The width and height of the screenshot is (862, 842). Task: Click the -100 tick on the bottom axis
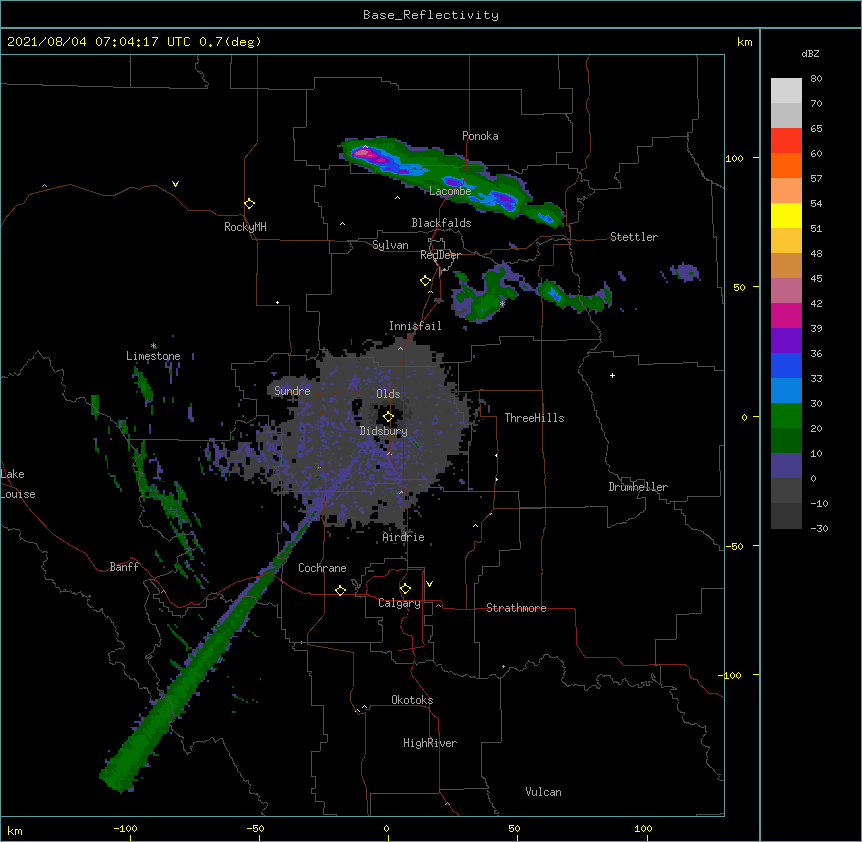pos(125,828)
